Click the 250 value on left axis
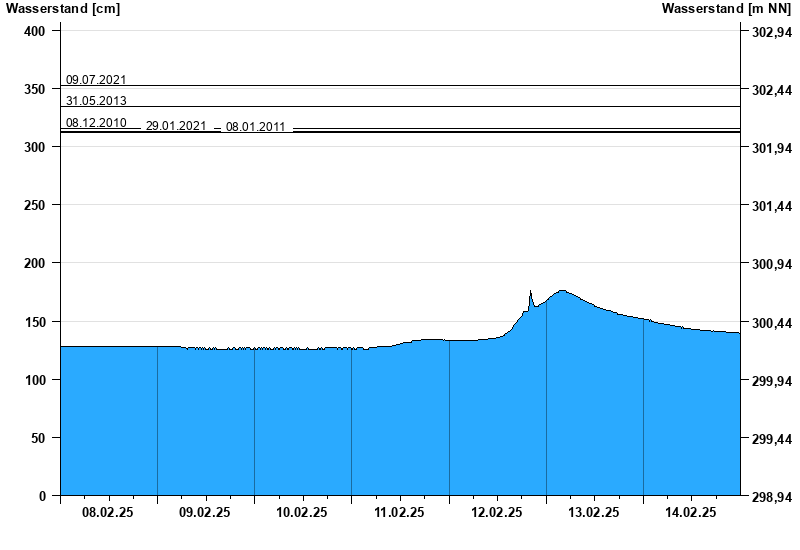 pos(35,205)
